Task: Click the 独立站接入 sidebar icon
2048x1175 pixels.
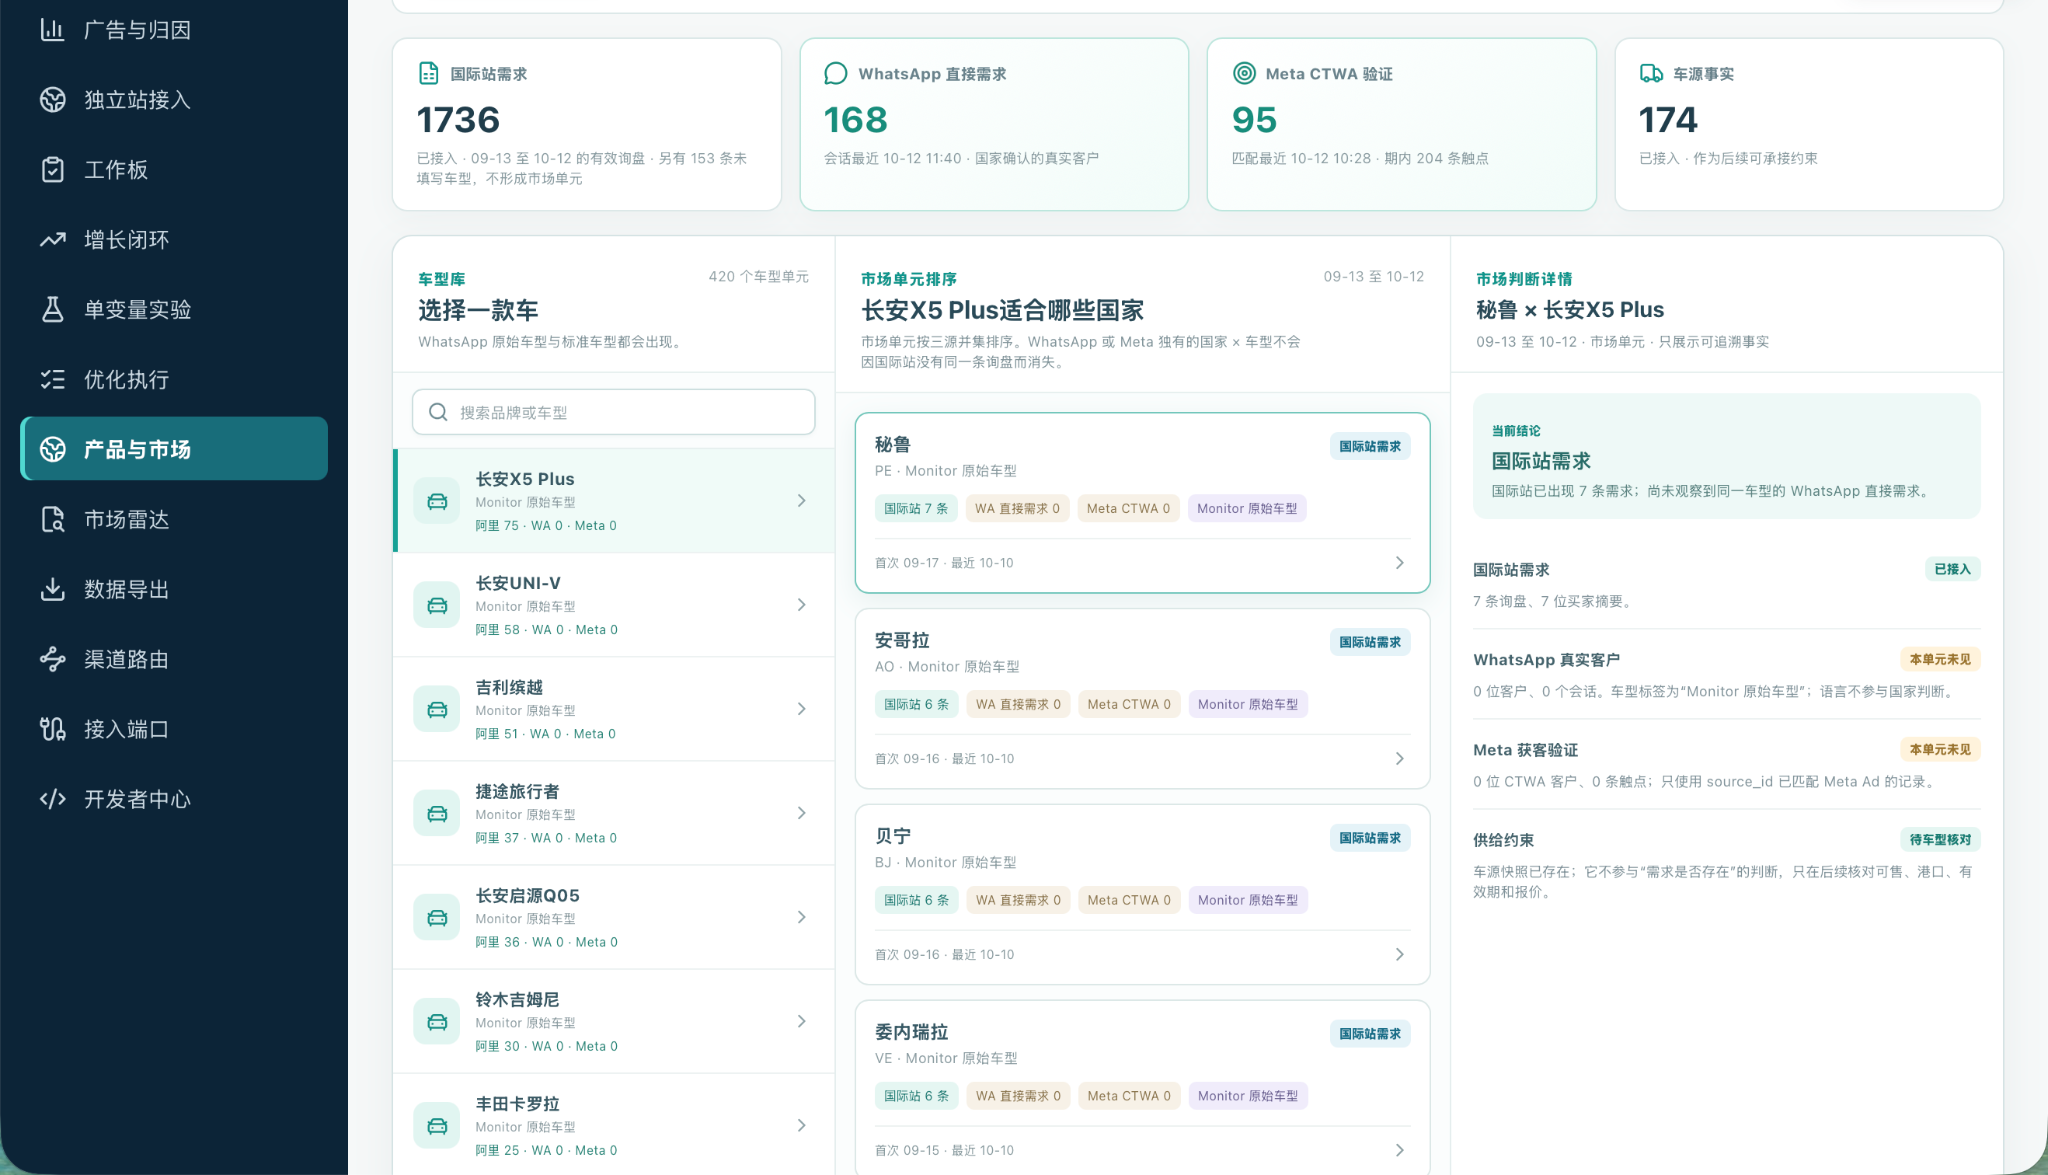Action: [x=52, y=100]
